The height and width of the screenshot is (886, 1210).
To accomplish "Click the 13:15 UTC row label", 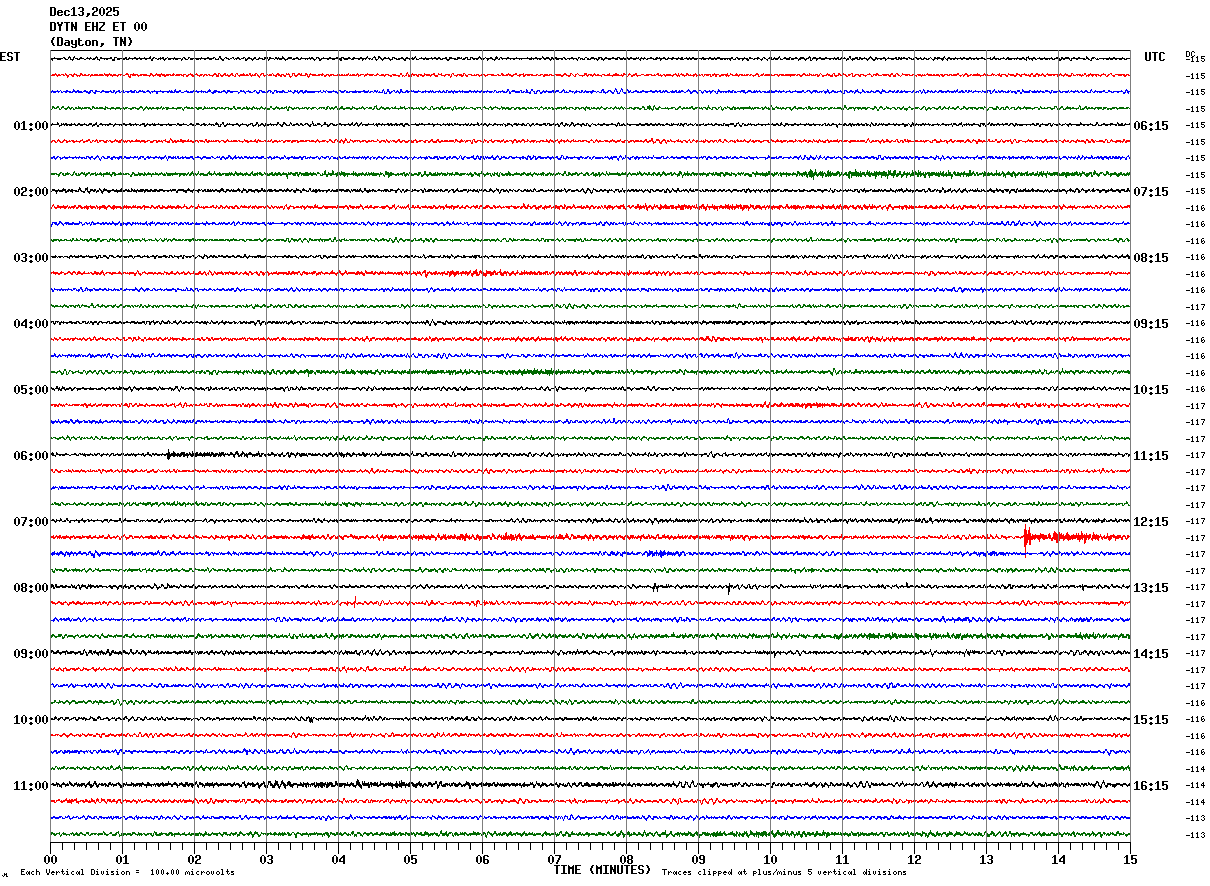I will 1151,588.
